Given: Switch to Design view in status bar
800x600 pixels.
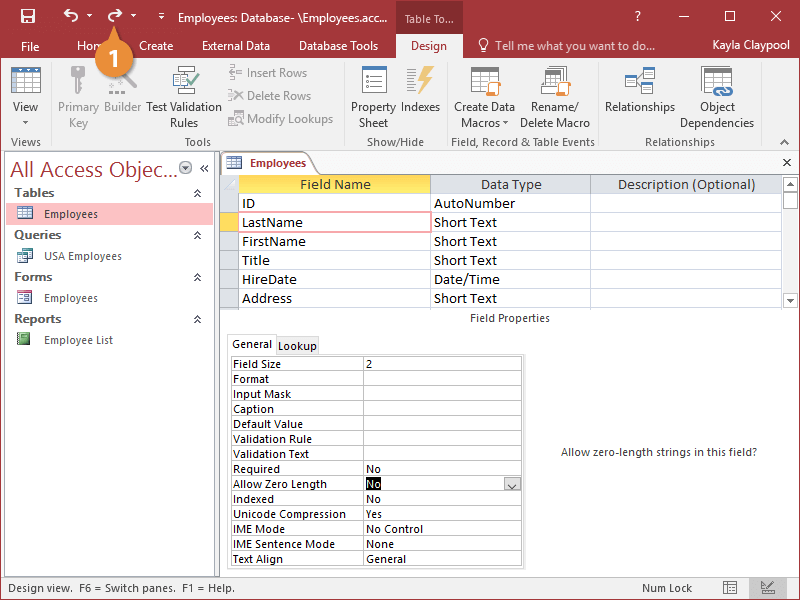Looking at the screenshot, I should 767,588.
